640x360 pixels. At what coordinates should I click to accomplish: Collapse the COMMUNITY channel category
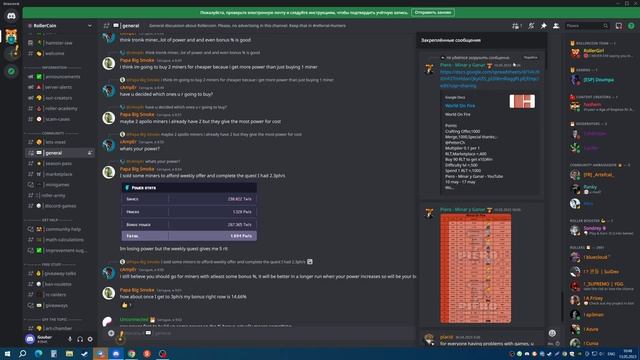[x=52, y=133]
